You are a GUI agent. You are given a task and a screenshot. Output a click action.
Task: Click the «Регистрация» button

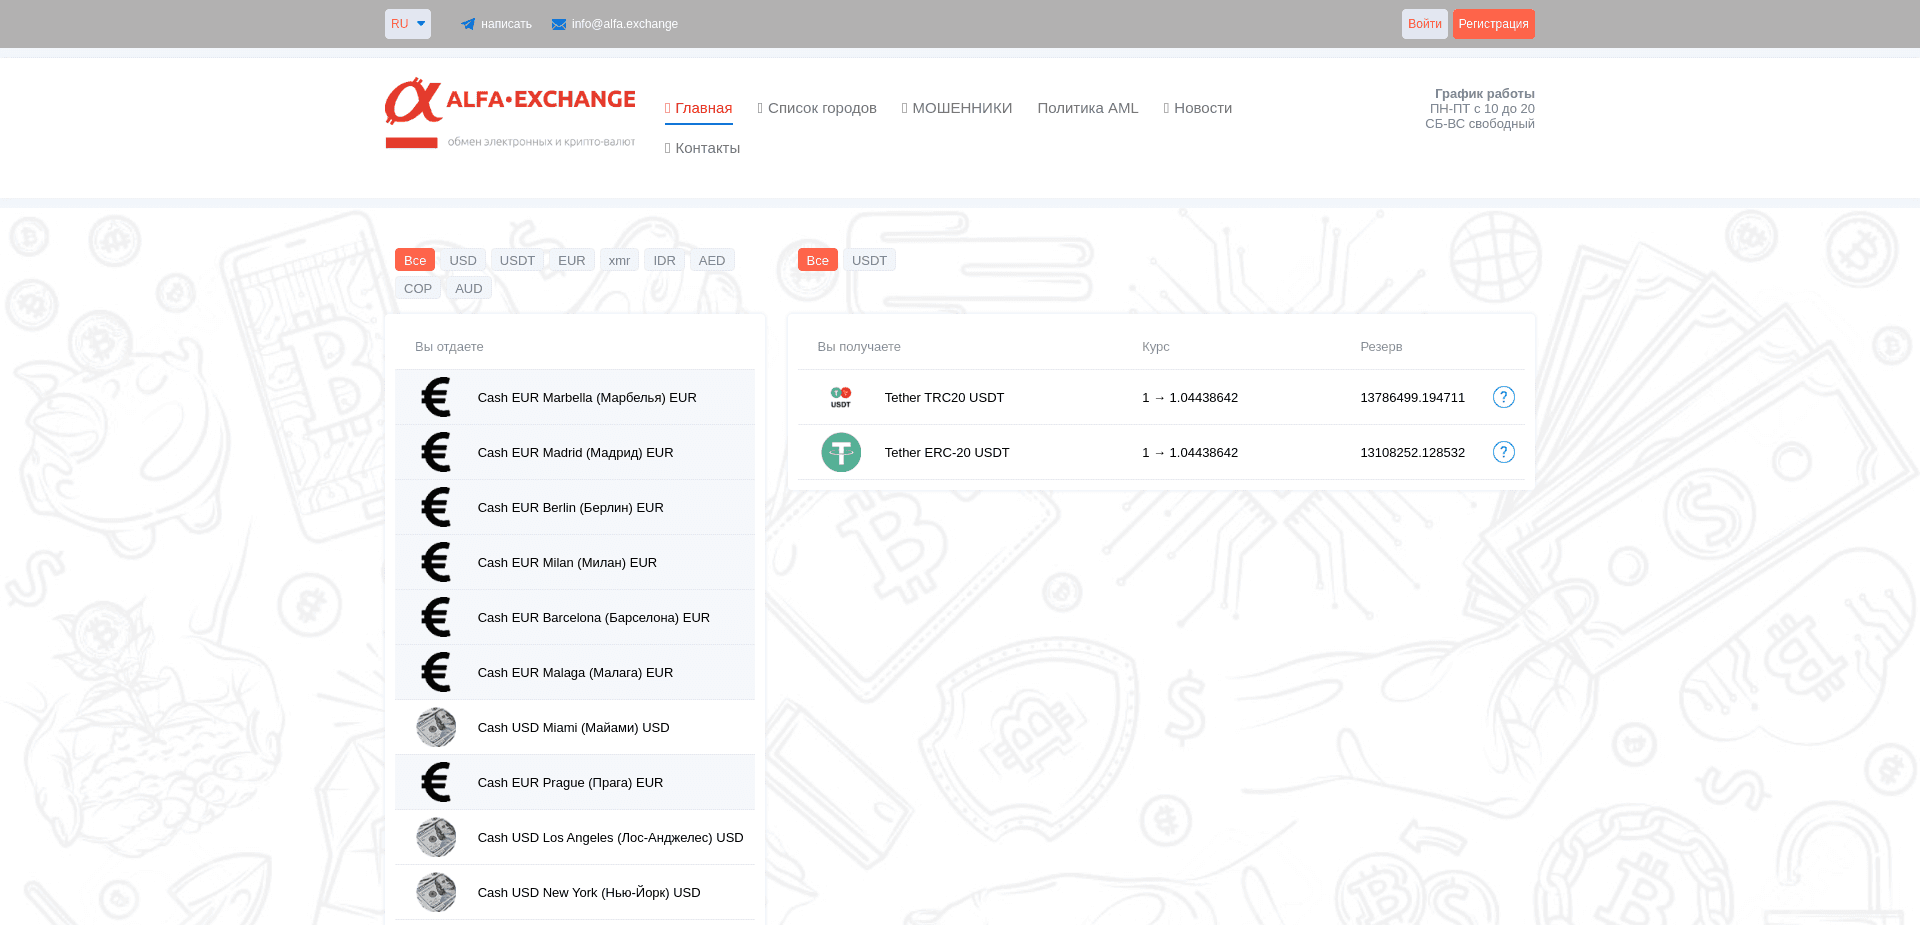(1493, 23)
